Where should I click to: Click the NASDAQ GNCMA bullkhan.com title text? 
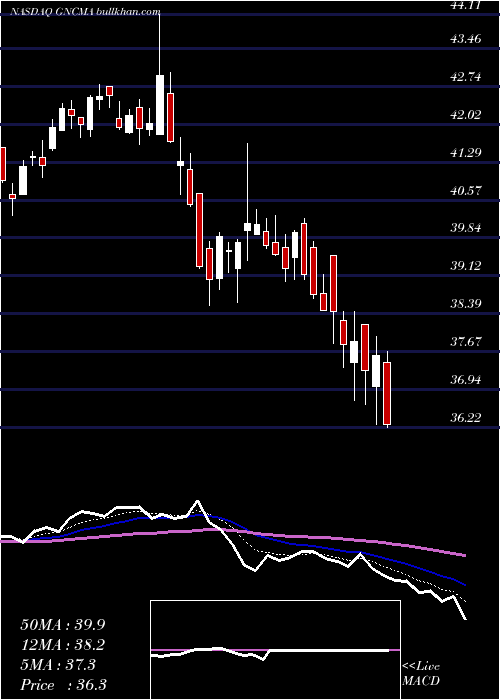86,12
